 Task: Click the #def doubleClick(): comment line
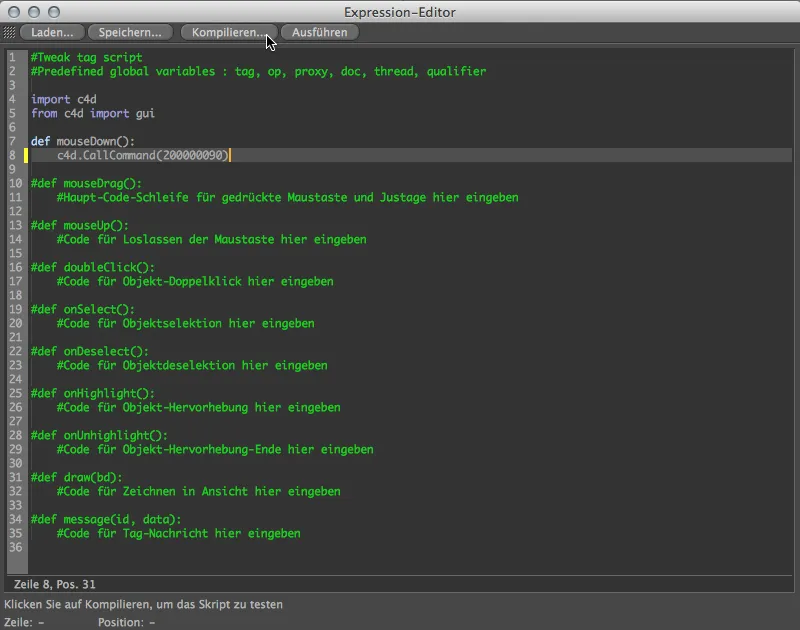coord(92,267)
